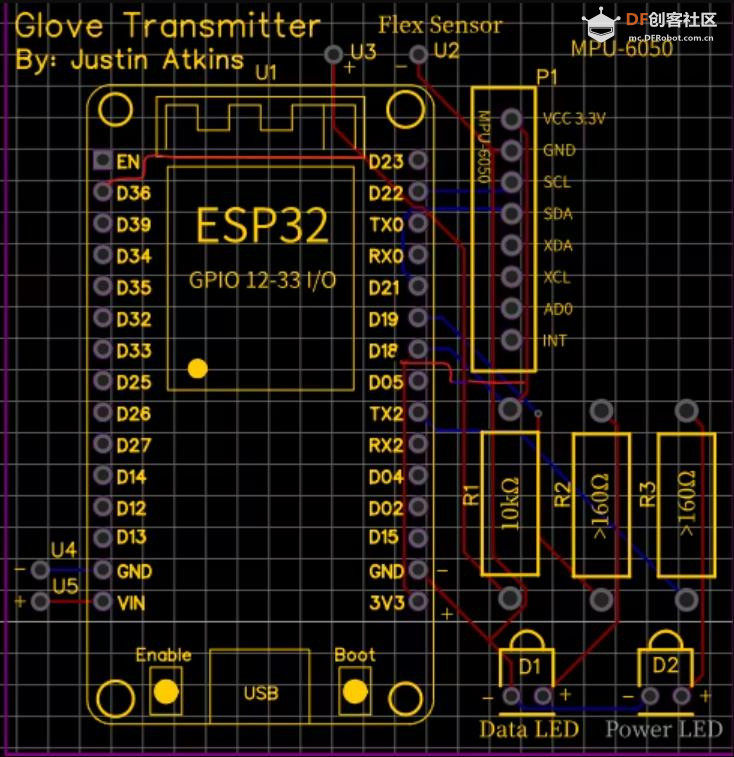Select the U5 plus pad
This screenshot has width=734, height=757.
tap(40, 602)
